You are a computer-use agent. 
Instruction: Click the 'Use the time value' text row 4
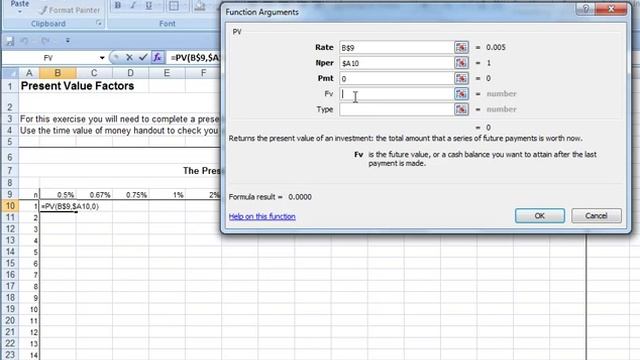[x=119, y=131]
